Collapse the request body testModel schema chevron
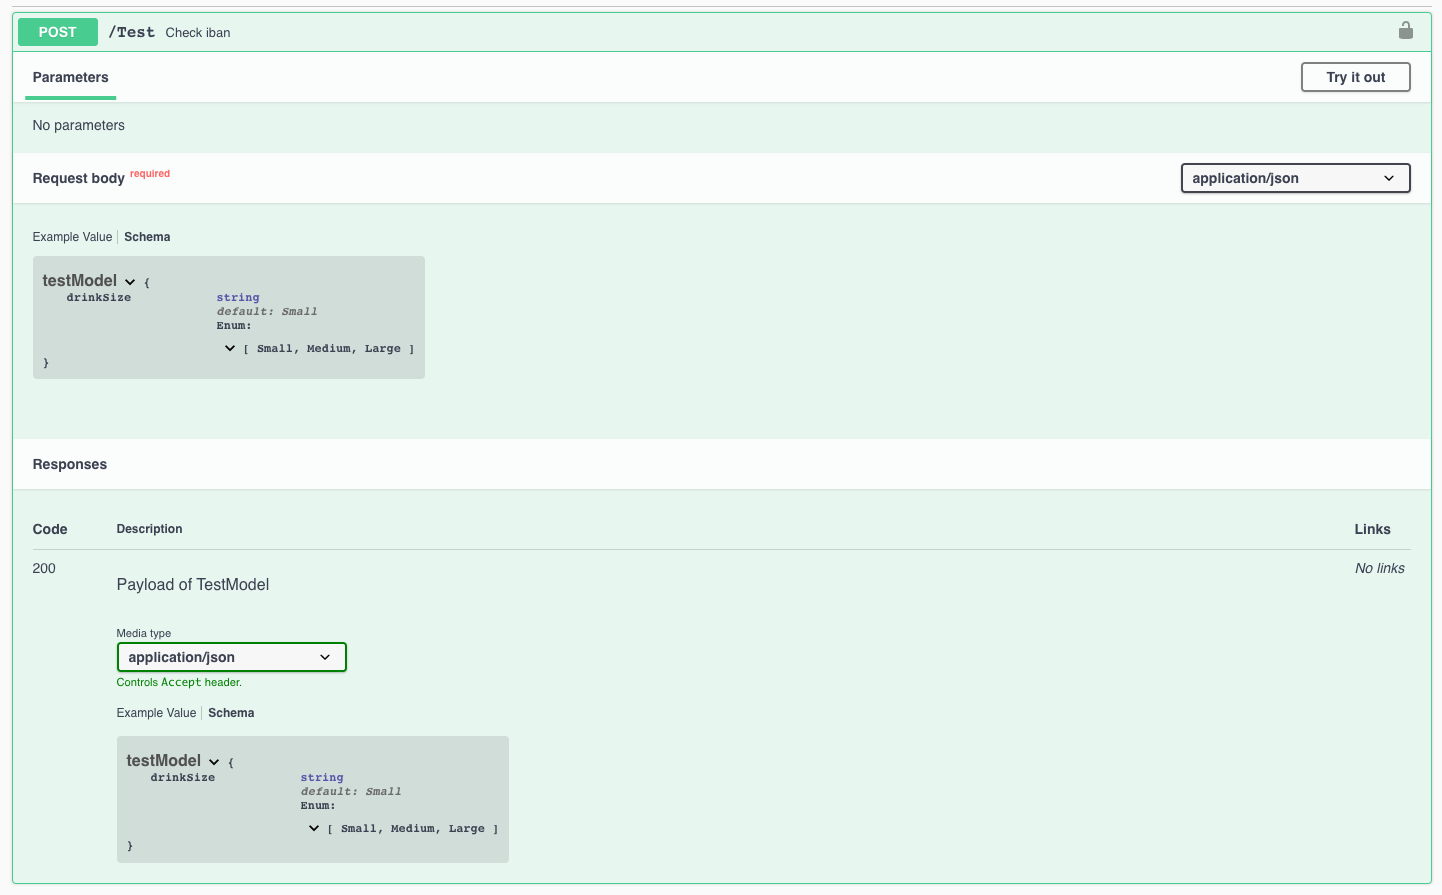The width and height of the screenshot is (1442, 895). (130, 281)
